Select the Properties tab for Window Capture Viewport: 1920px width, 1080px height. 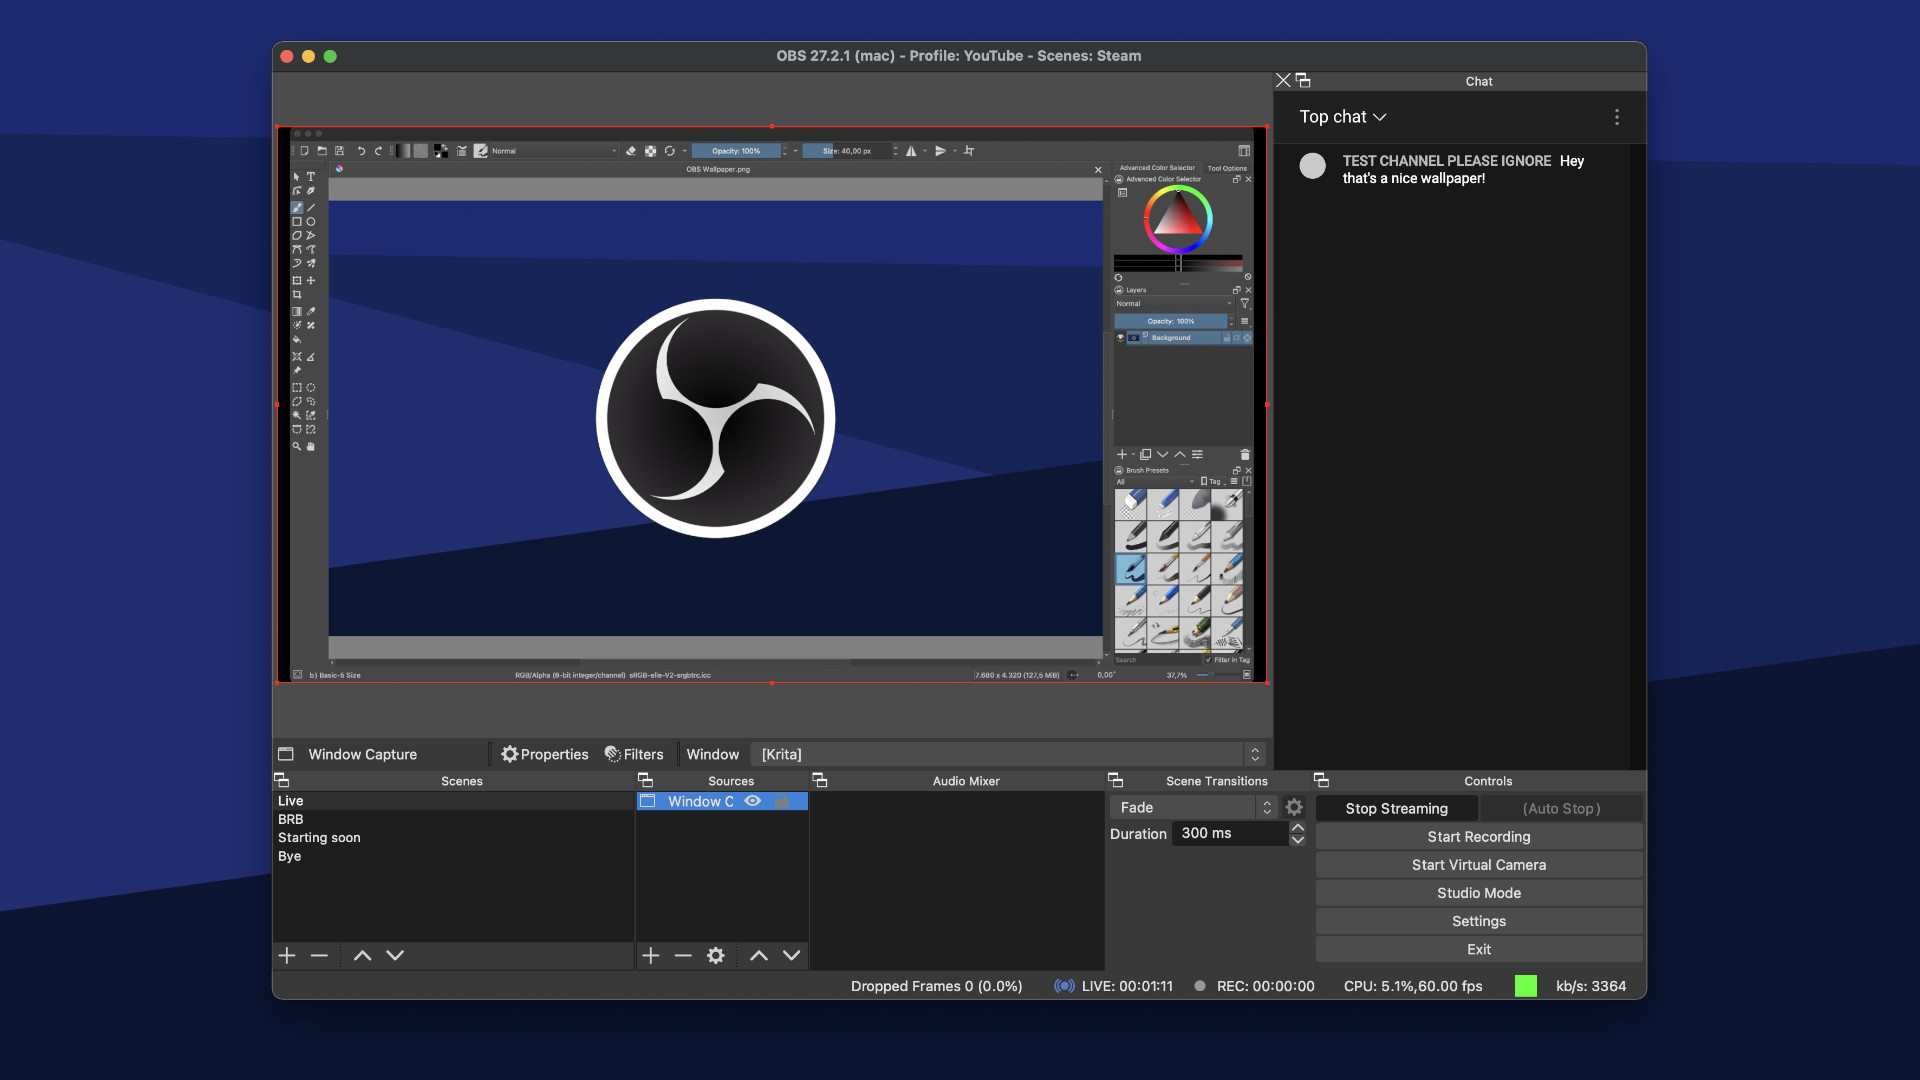(x=545, y=753)
